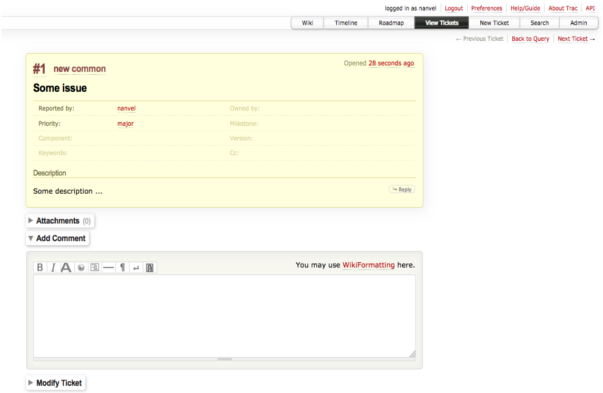603x393 pixels.
Task: Click the 'Reported by:' label
Action: pos(56,108)
